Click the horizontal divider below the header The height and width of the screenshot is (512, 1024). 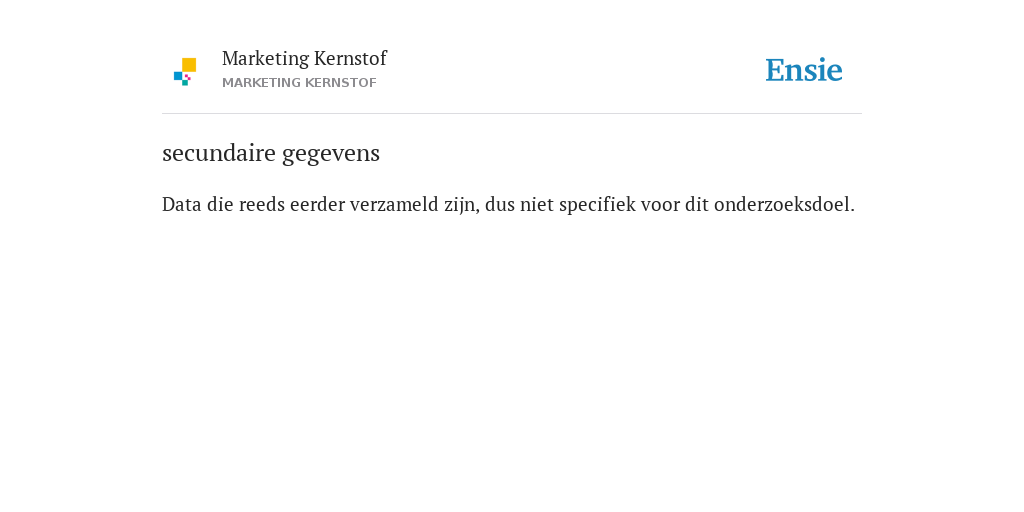coord(512,114)
